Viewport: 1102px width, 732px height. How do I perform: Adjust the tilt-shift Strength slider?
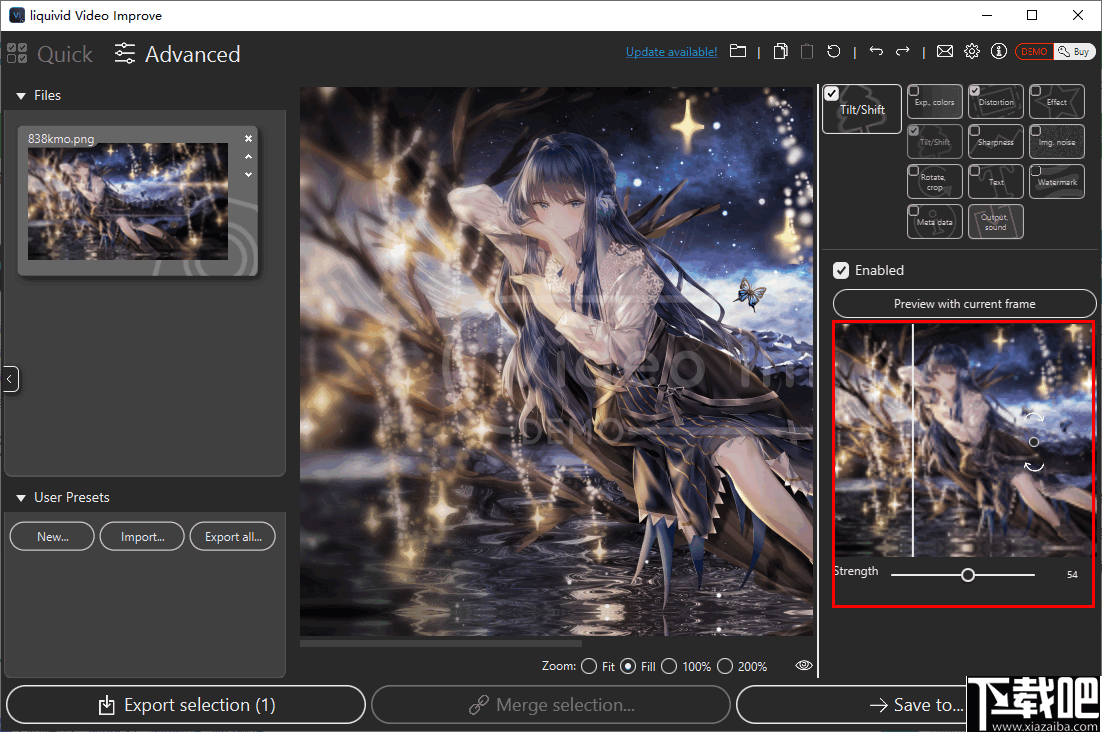click(967, 574)
